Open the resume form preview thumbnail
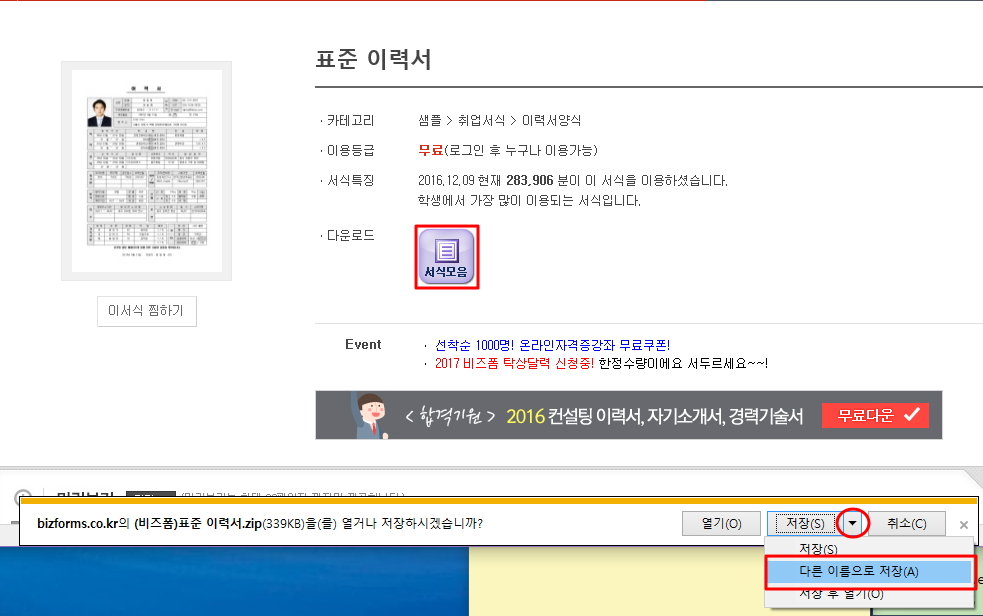The width and height of the screenshot is (983, 616). click(146, 170)
